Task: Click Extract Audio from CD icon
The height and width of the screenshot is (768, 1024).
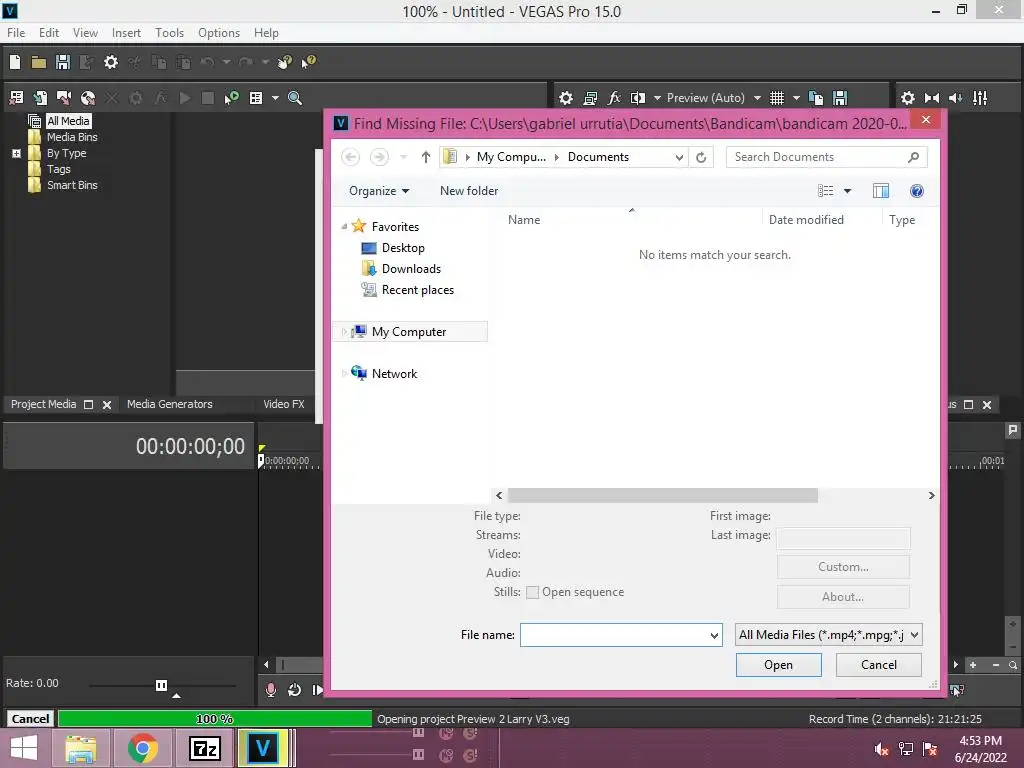Action: point(88,98)
